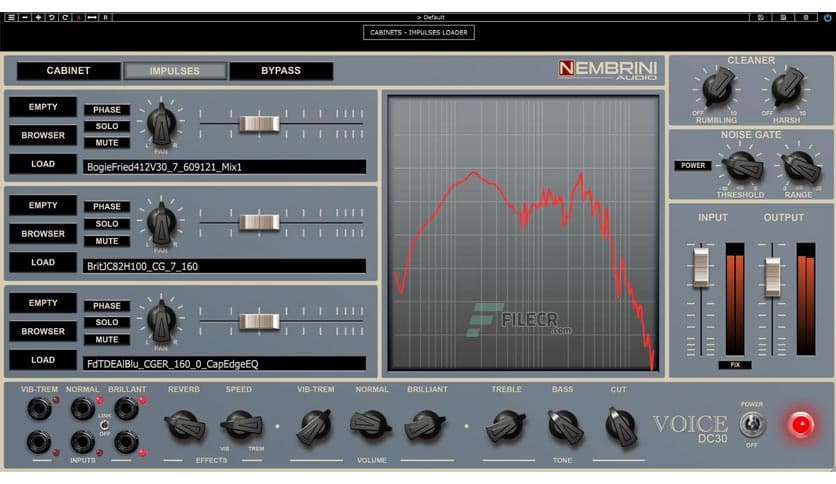836x484 pixels.
Task: Open the Default preset selector
Action: pyautogui.click(x=431, y=18)
